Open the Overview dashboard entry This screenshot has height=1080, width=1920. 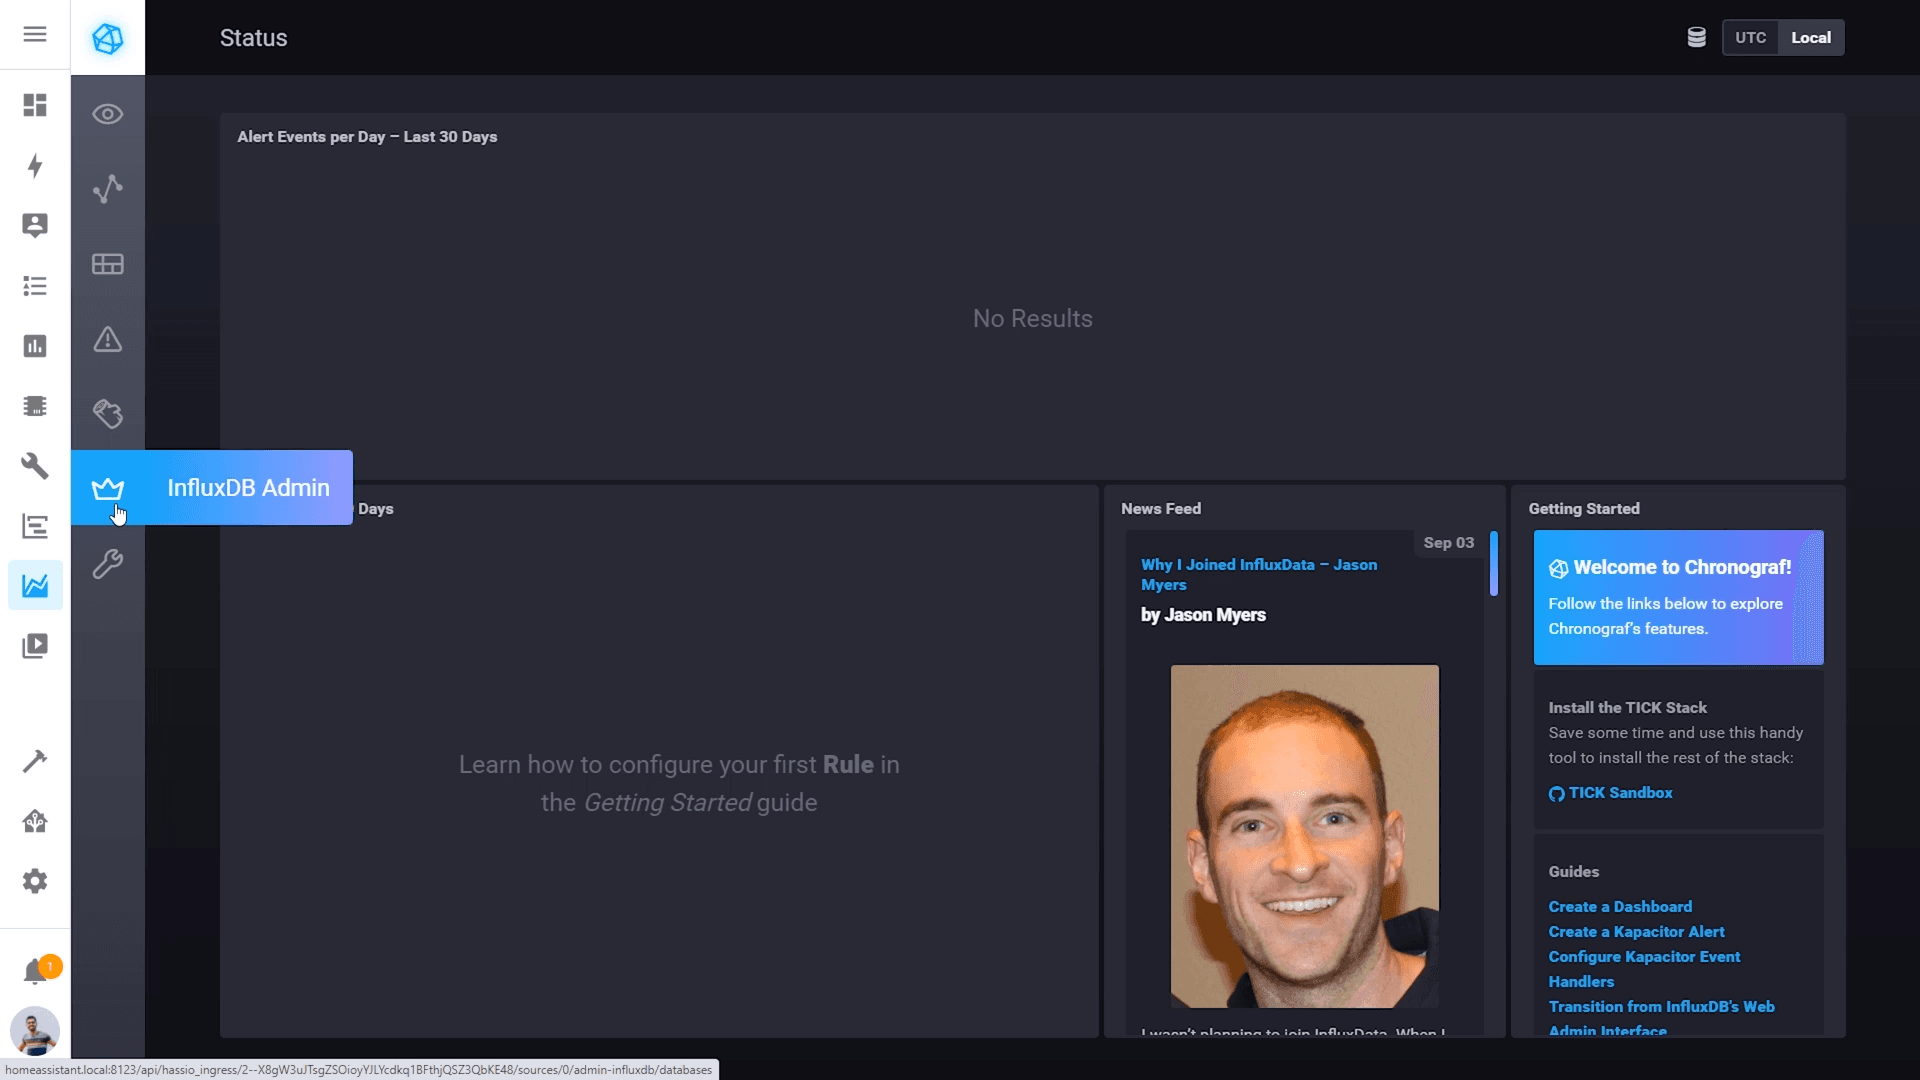coord(35,105)
